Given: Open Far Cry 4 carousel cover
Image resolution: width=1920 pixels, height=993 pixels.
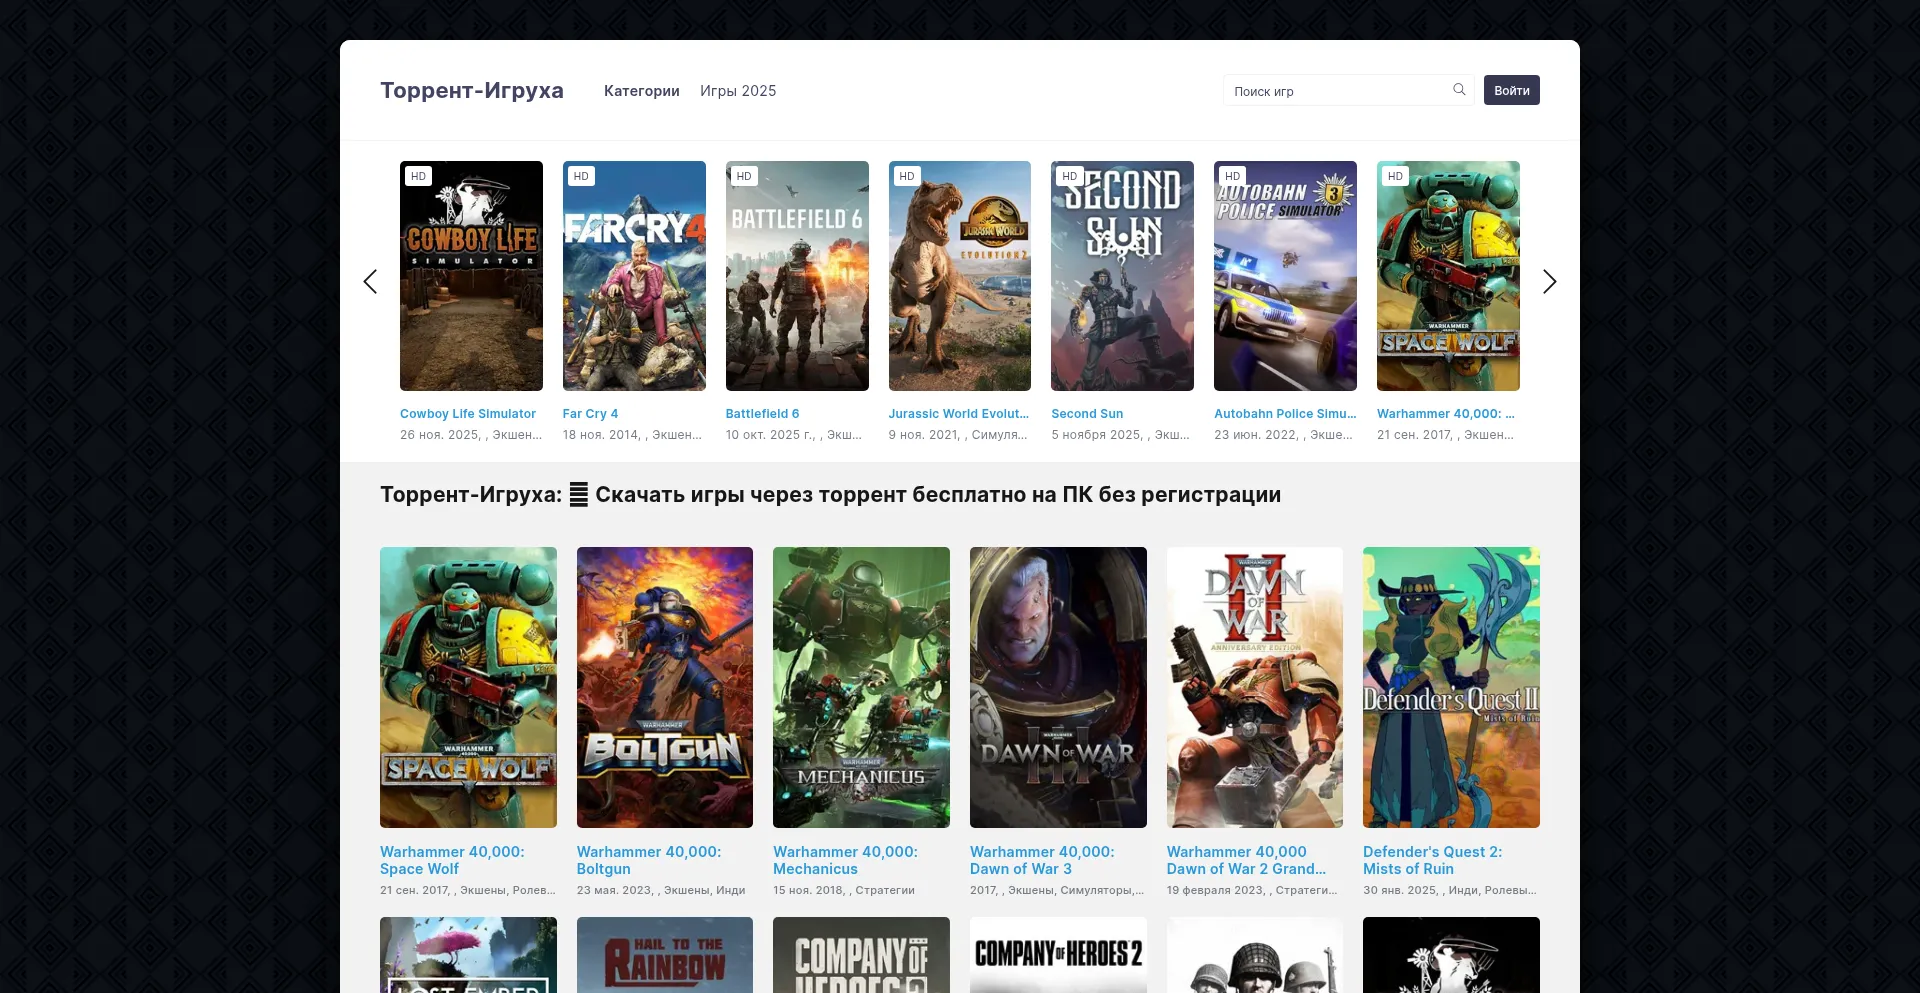Looking at the screenshot, I should [x=634, y=276].
